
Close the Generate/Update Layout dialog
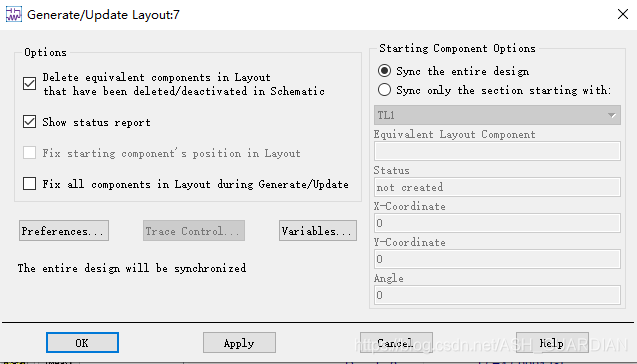tap(622, 14)
